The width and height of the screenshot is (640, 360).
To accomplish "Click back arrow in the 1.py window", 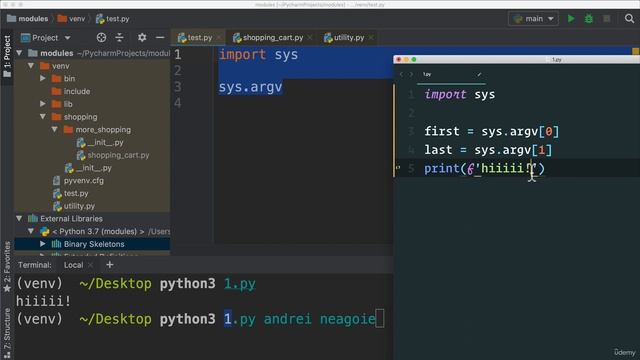I will [401, 74].
